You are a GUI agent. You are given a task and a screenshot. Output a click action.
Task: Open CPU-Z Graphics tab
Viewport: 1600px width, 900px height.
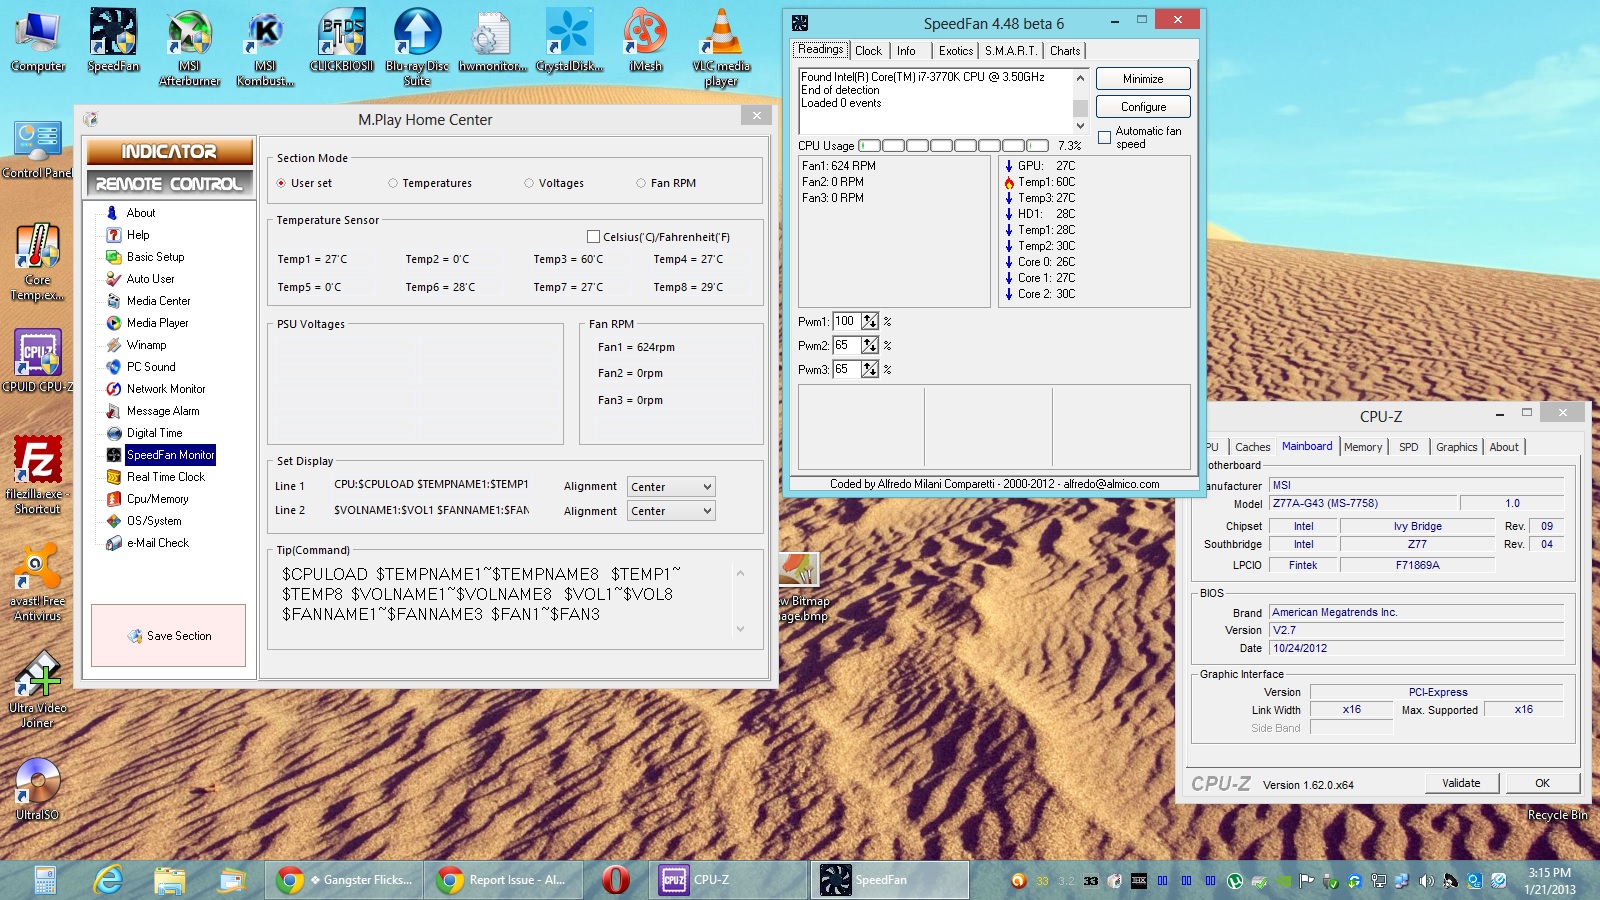(x=1456, y=447)
